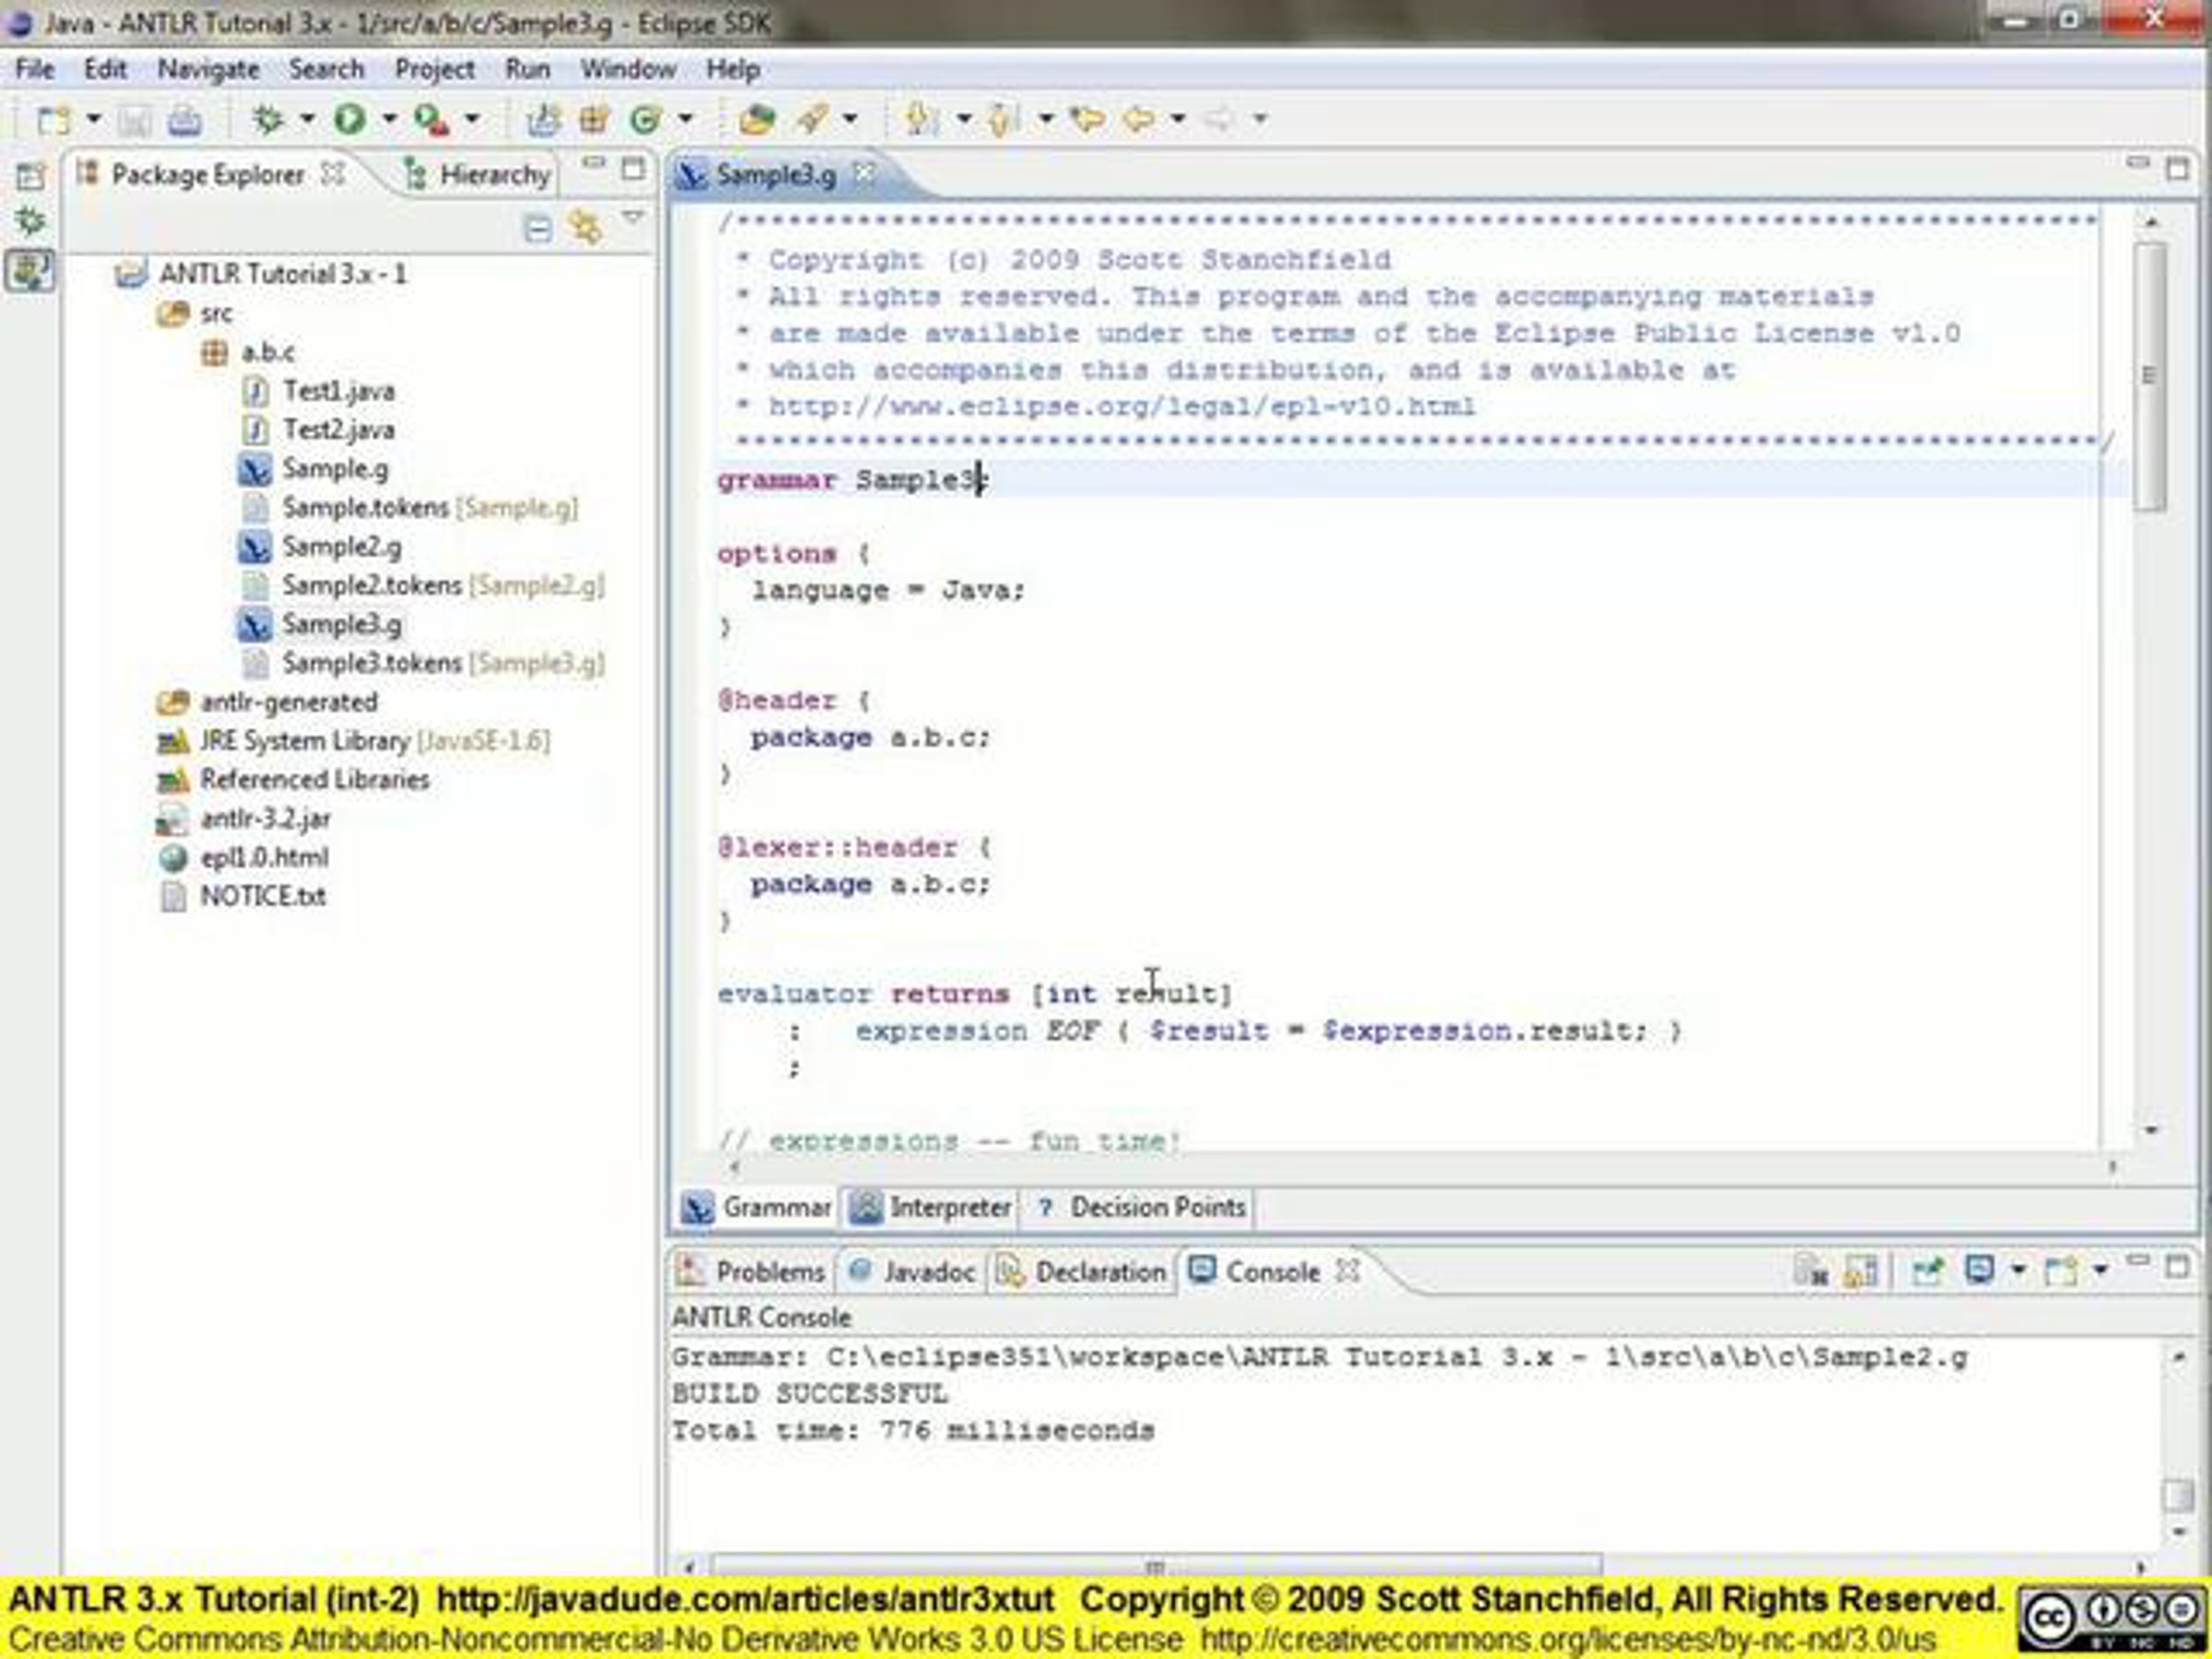Close the Sample3.g editor tab
Image resolution: width=2212 pixels, height=1659 pixels.
point(864,173)
